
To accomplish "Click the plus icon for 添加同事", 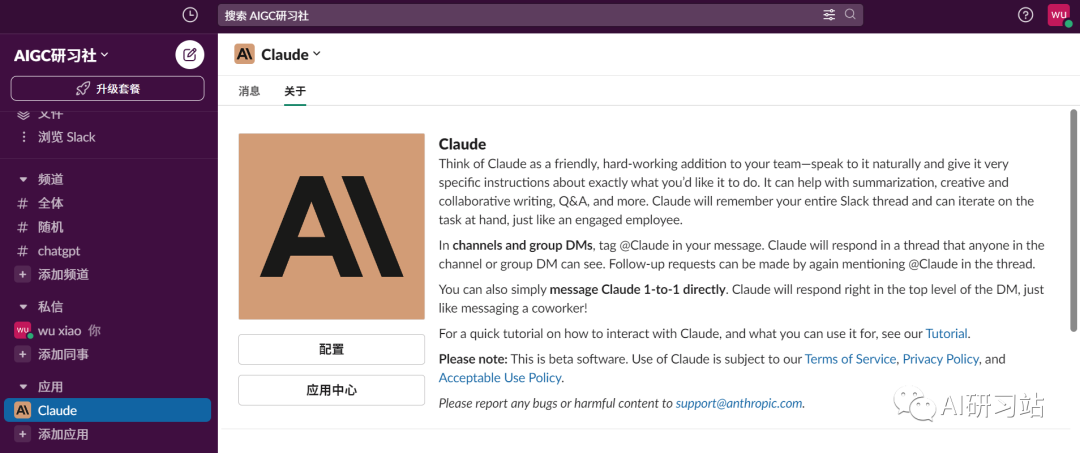I will (x=23, y=355).
